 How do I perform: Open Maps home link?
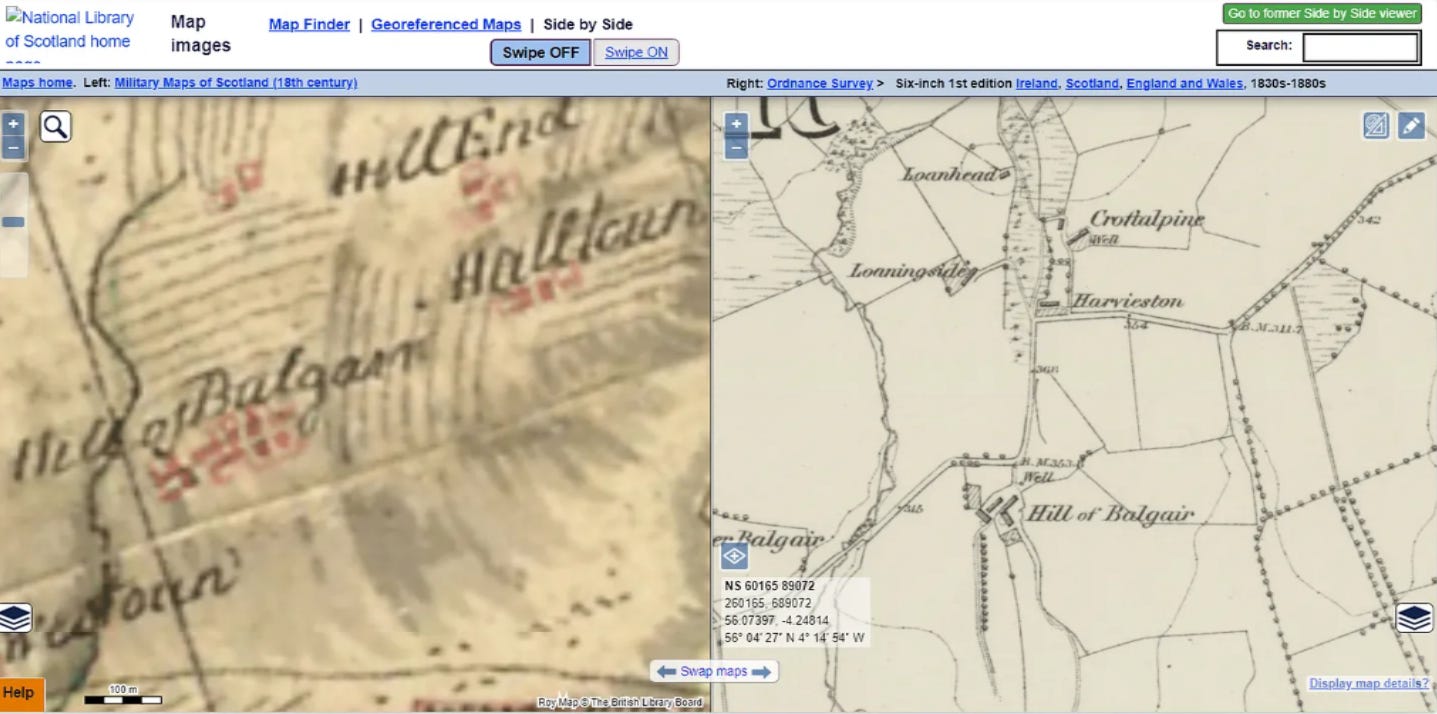click(x=37, y=83)
